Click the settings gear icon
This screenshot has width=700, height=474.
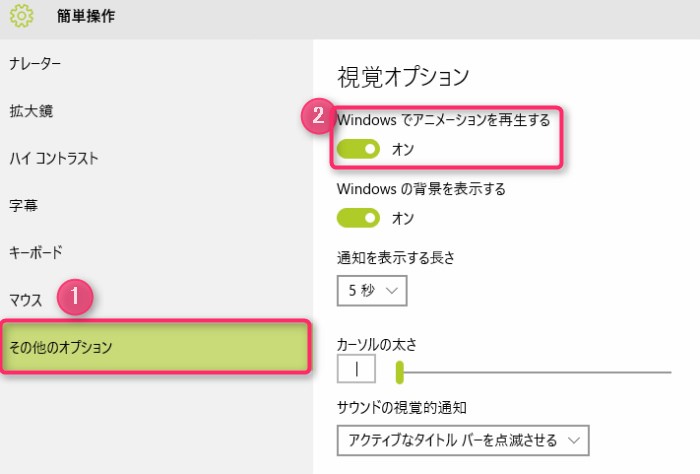click(x=22, y=16)
